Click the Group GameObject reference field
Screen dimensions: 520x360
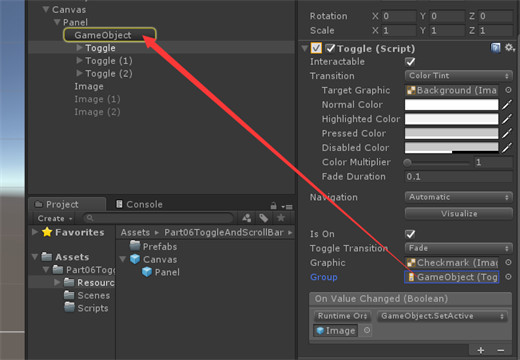coord(452,277)
